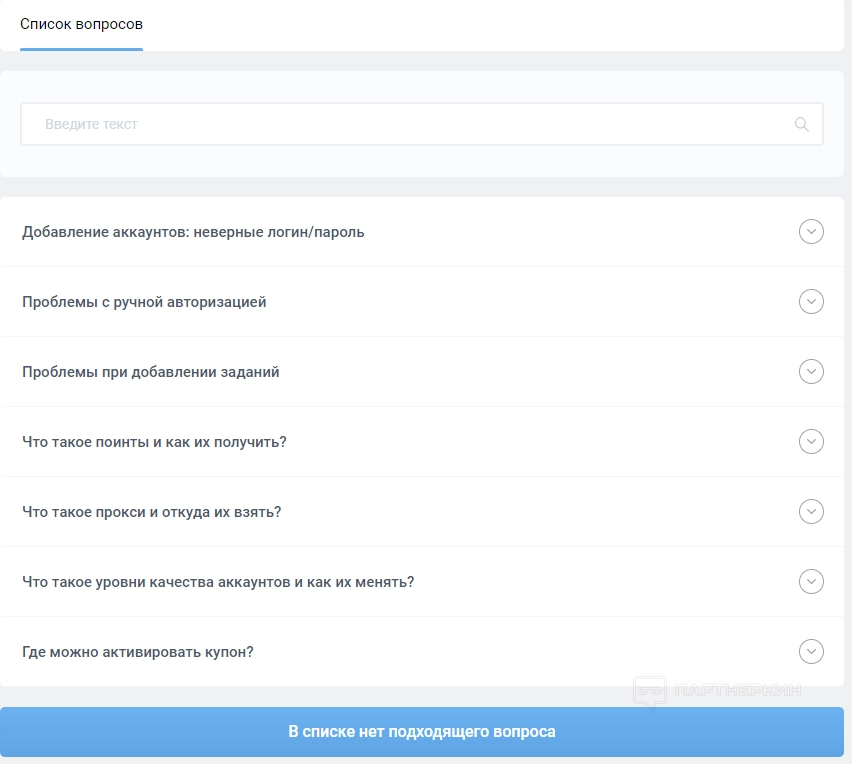Expand chevron for Что такое прокси question
The height and width of the screenshot is (764, 852).
click(x=811, y=511)
